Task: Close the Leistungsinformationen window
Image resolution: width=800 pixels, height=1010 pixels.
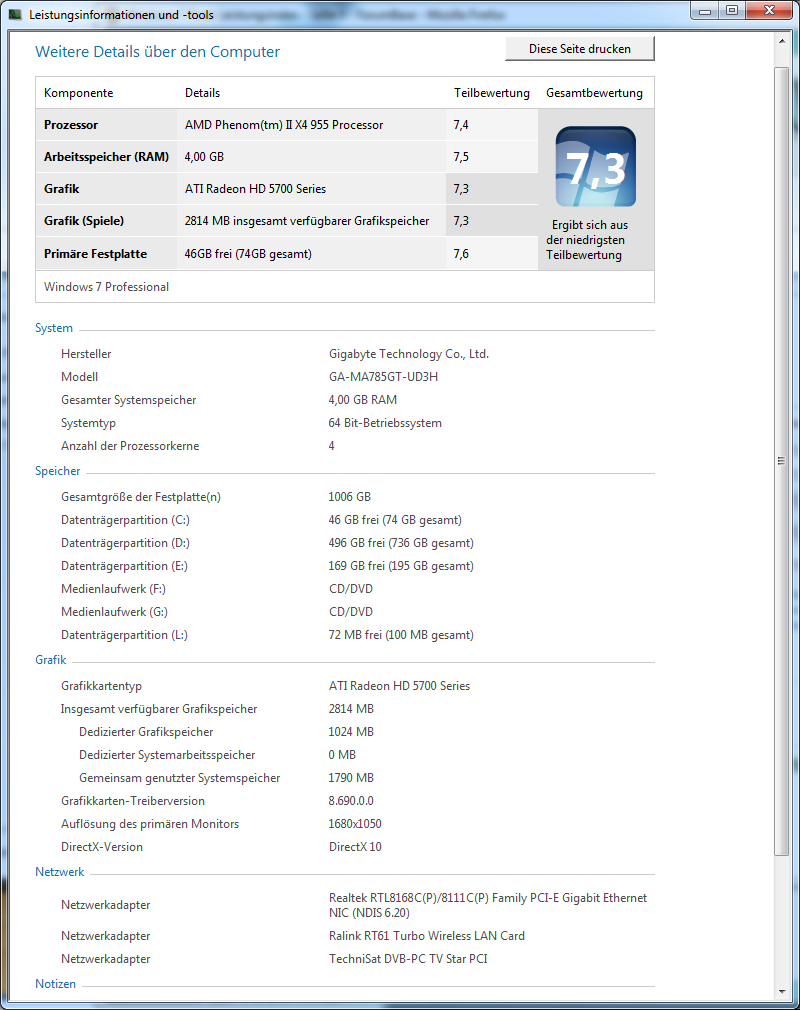Action: point(769,10)
